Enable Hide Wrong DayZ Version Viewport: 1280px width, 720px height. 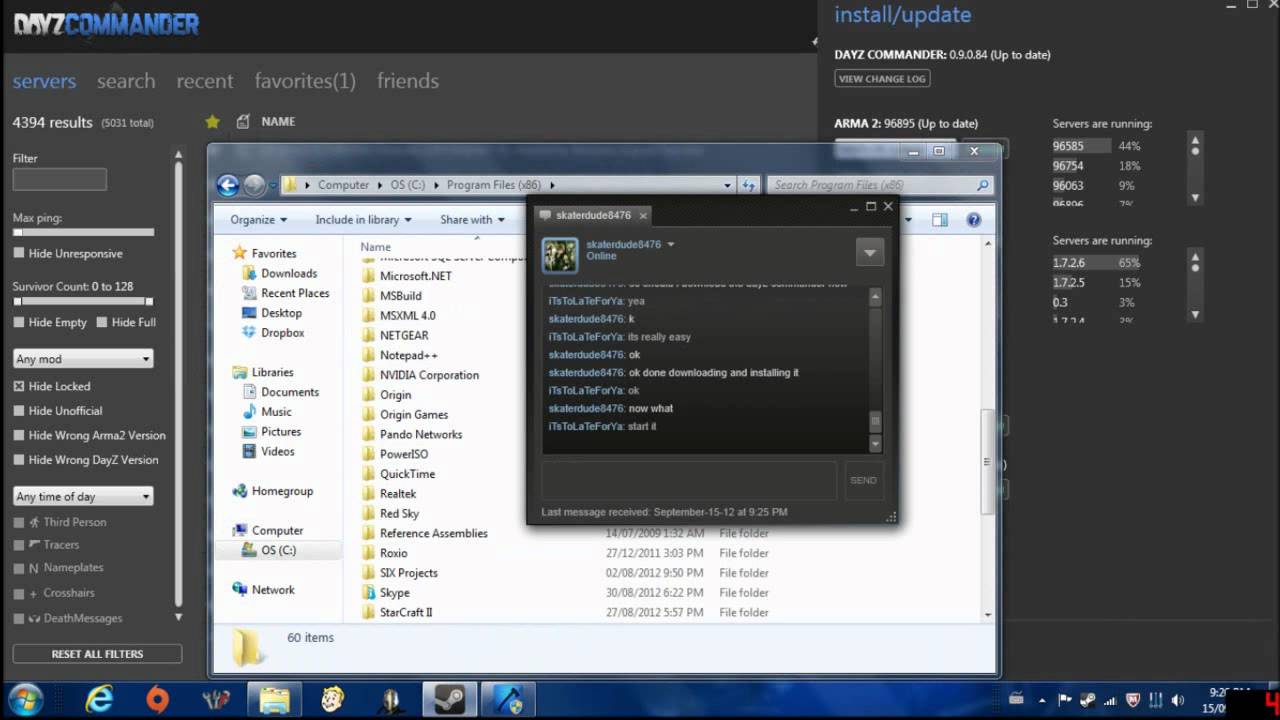(x=19, y=460)
